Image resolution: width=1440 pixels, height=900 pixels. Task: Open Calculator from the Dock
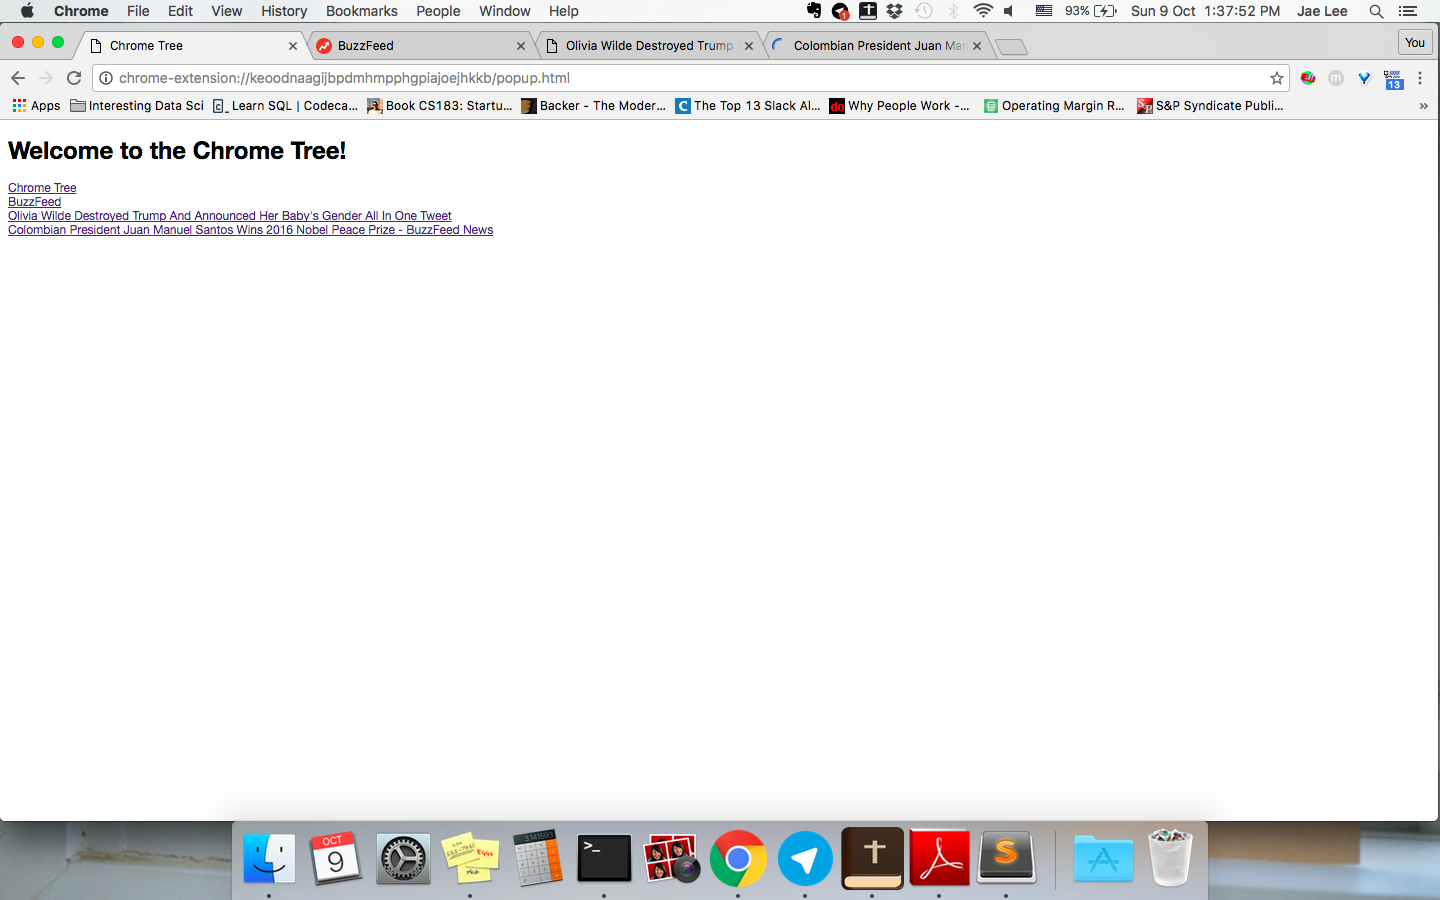[x=537, y=858]
